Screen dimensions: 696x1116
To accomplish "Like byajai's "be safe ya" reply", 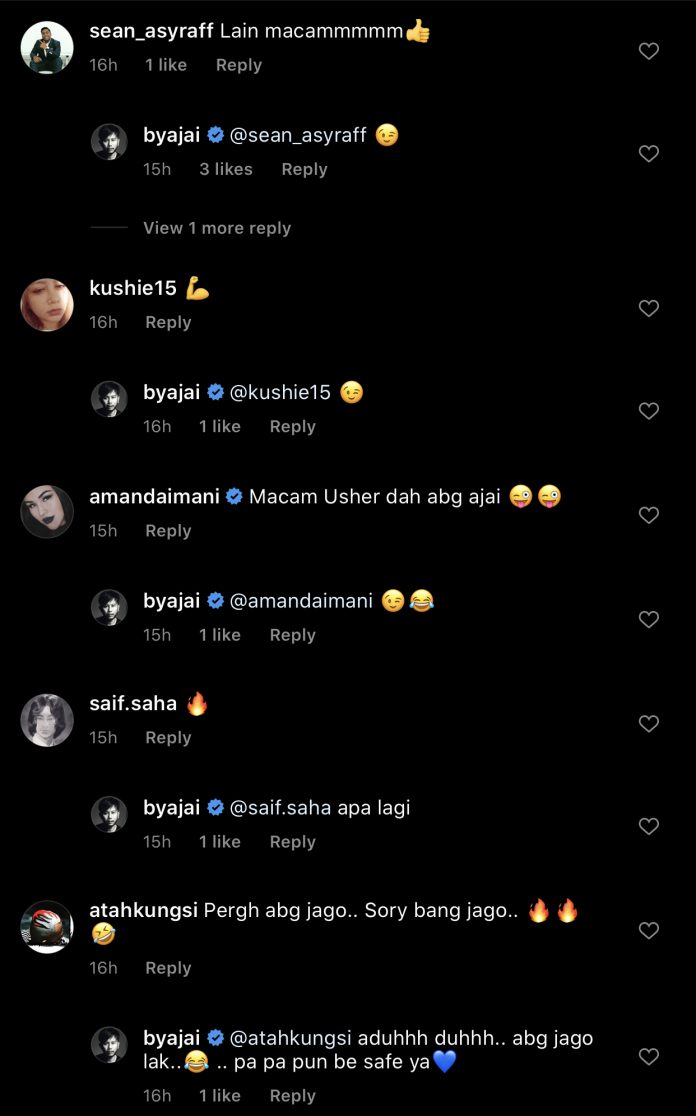I will [x=649, y=1056].
